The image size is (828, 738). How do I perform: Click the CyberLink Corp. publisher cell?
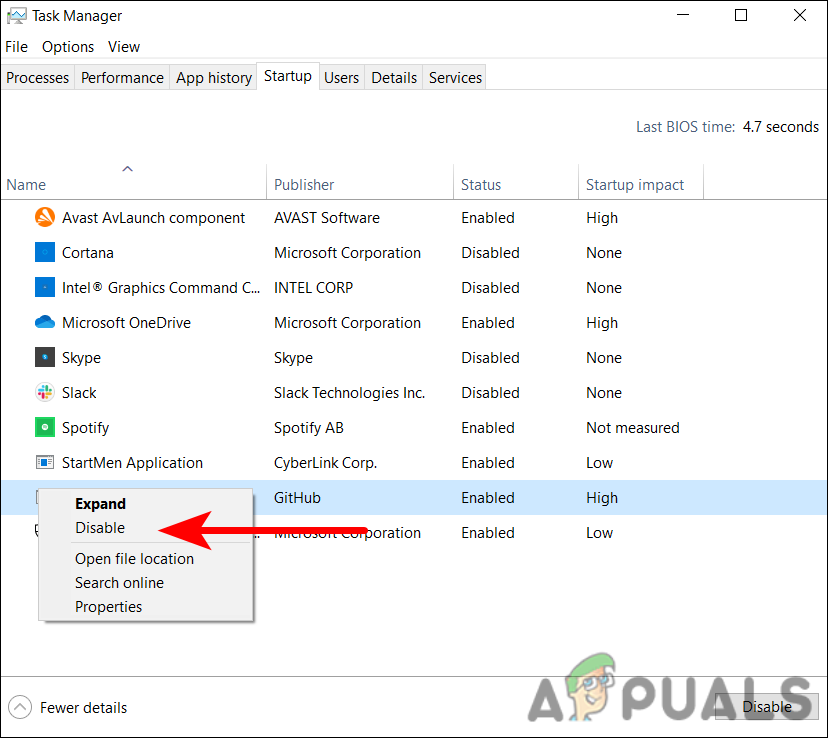point(325,463)
